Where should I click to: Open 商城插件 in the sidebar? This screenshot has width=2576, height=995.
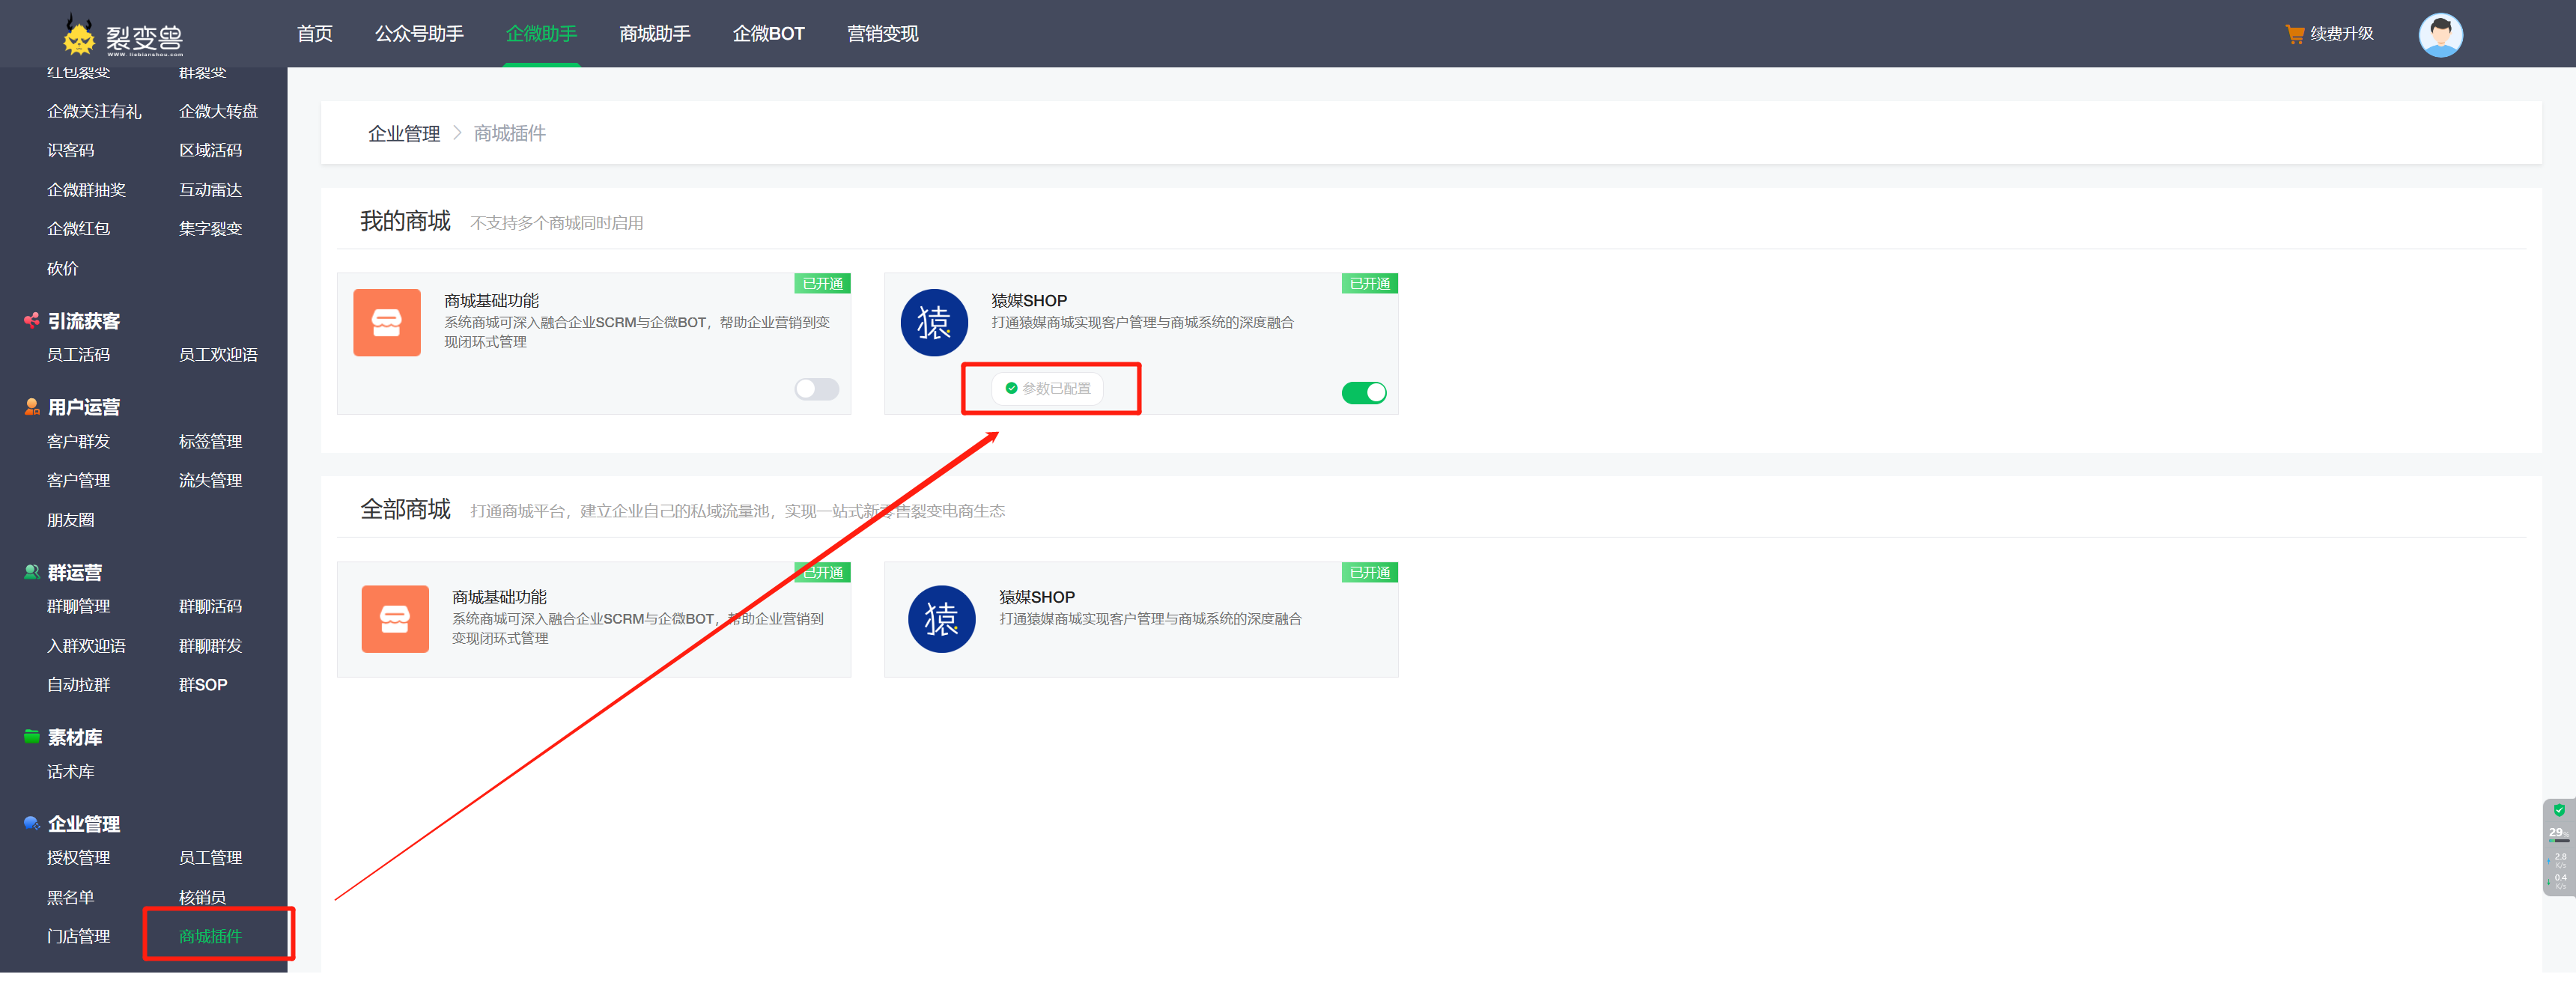(x=210, y=936)
